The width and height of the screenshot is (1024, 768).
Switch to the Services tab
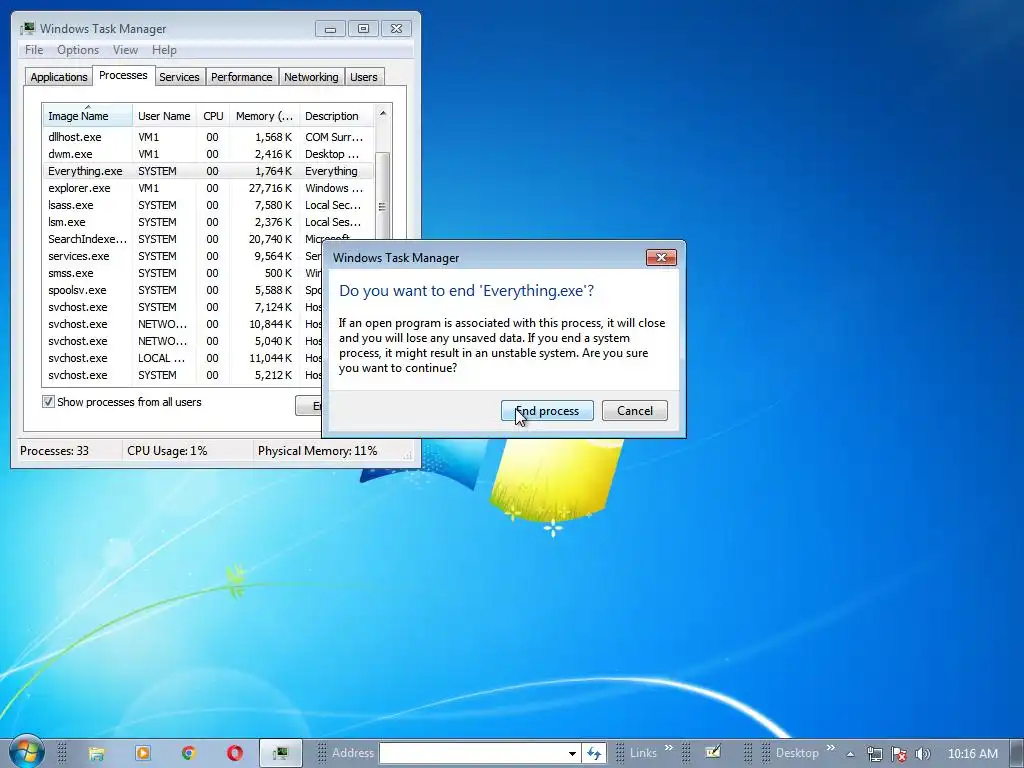pos(179,77)
